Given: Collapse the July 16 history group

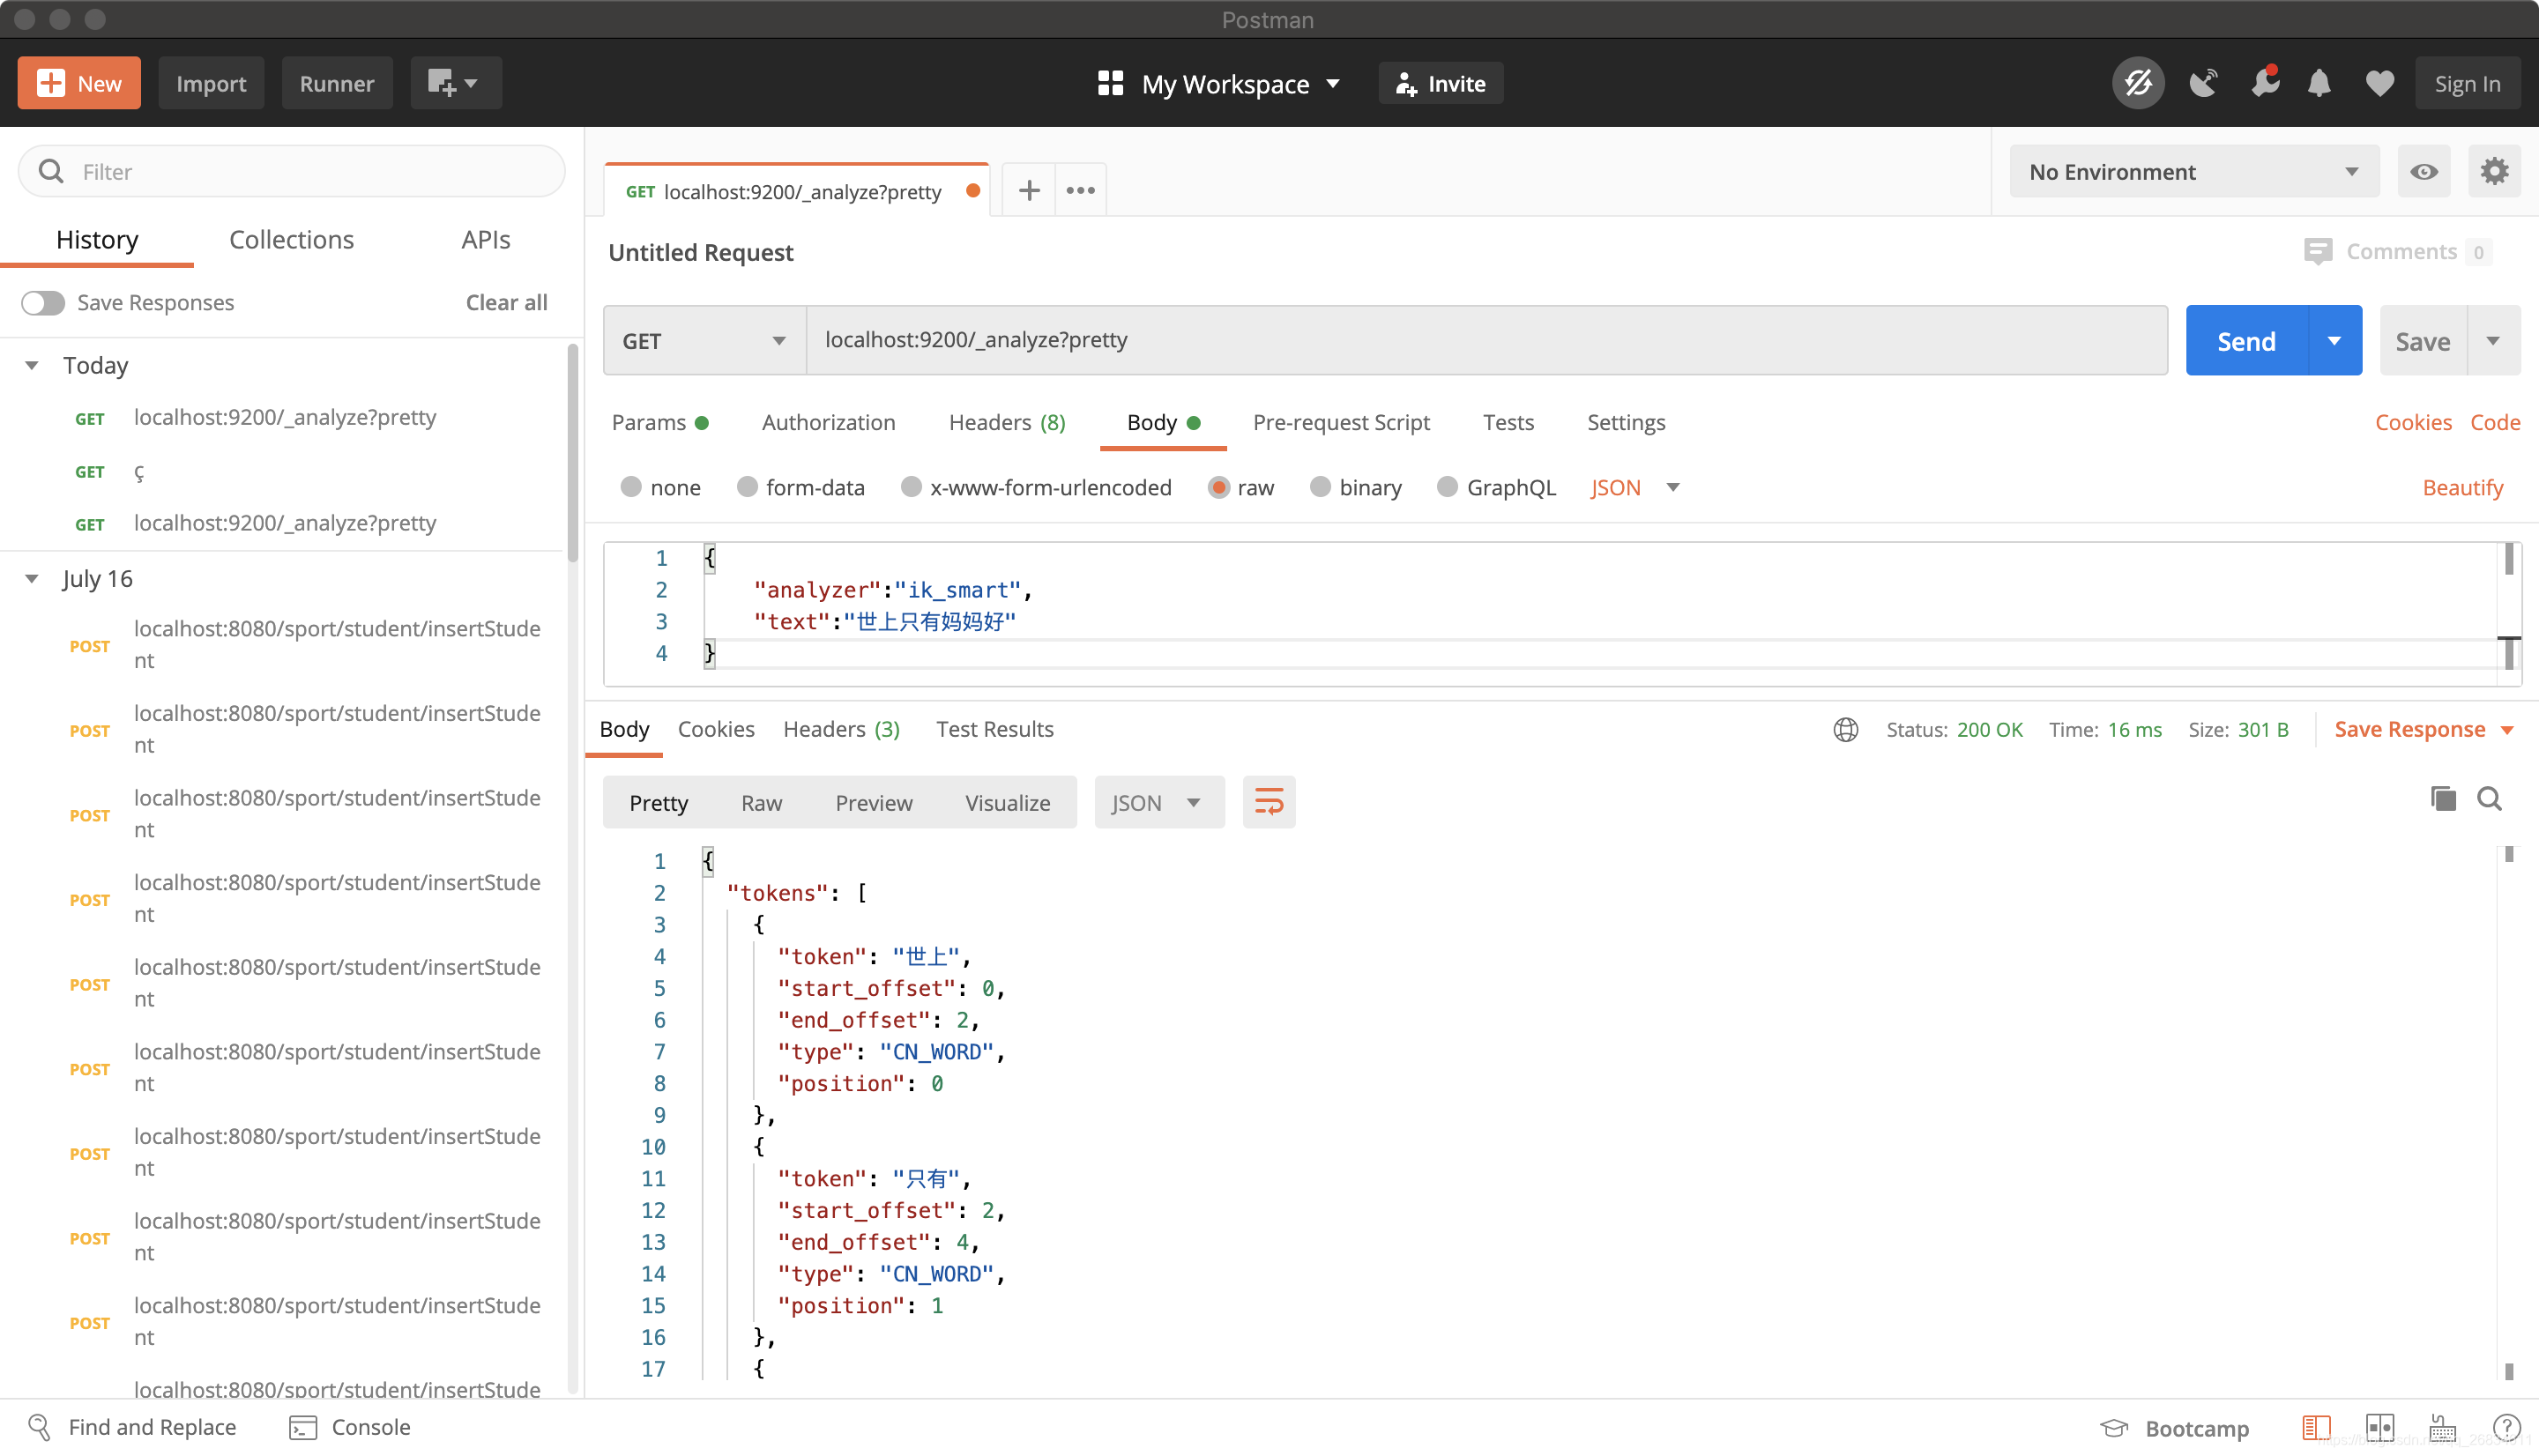Looking at the screenshot, I should point(30,578).
